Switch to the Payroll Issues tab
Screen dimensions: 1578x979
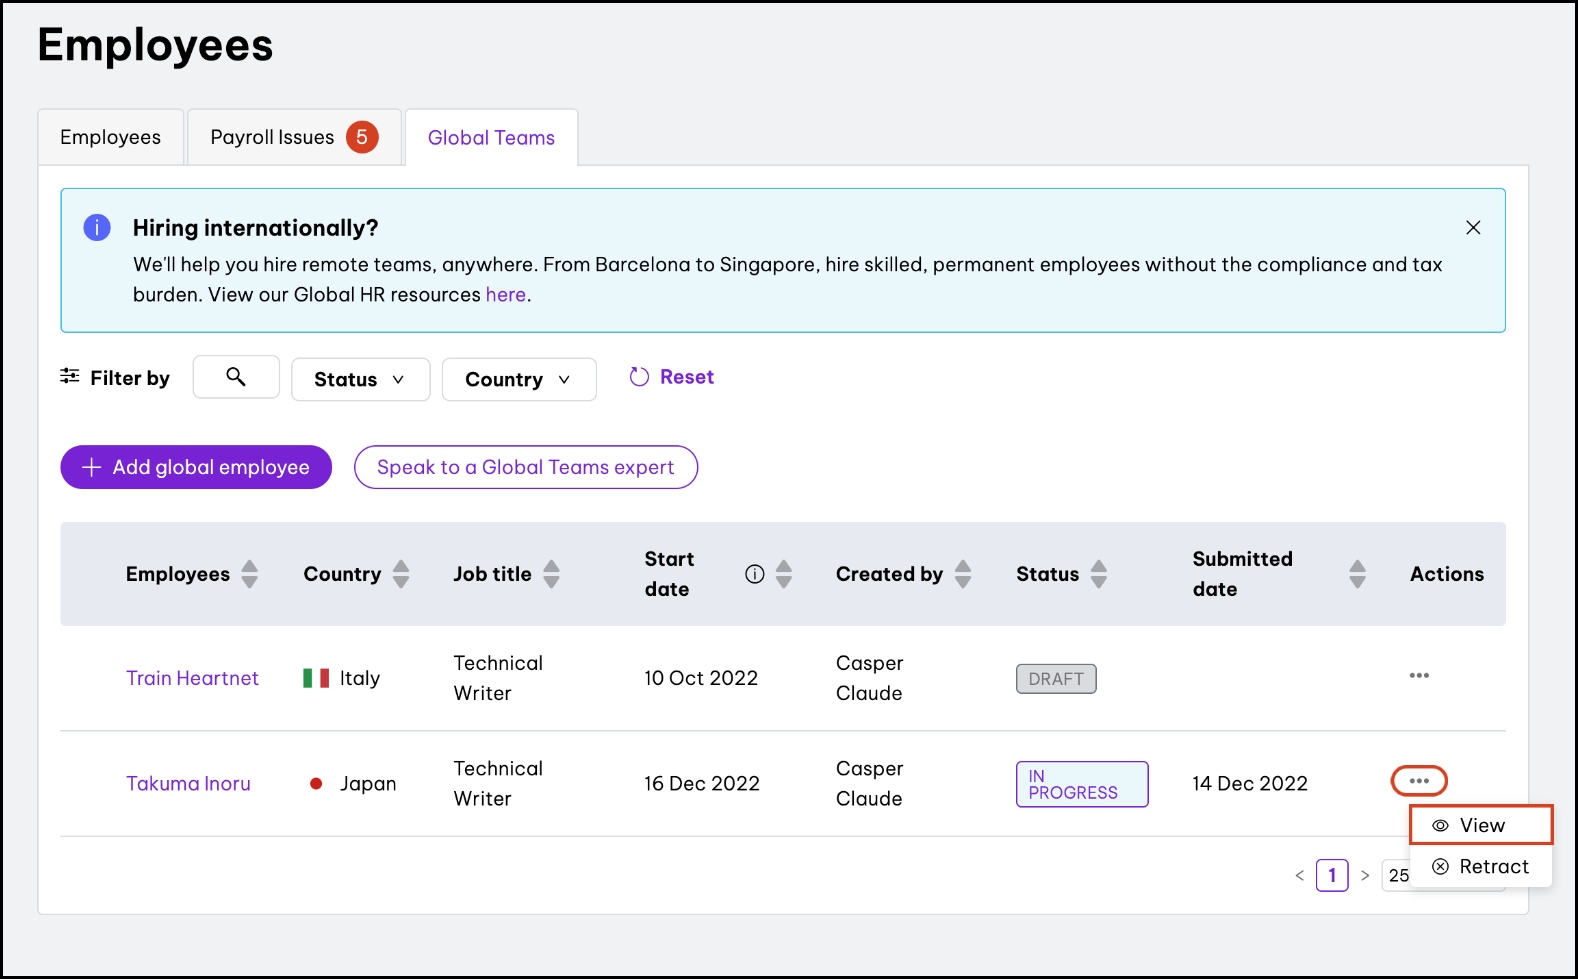(293, 138)
